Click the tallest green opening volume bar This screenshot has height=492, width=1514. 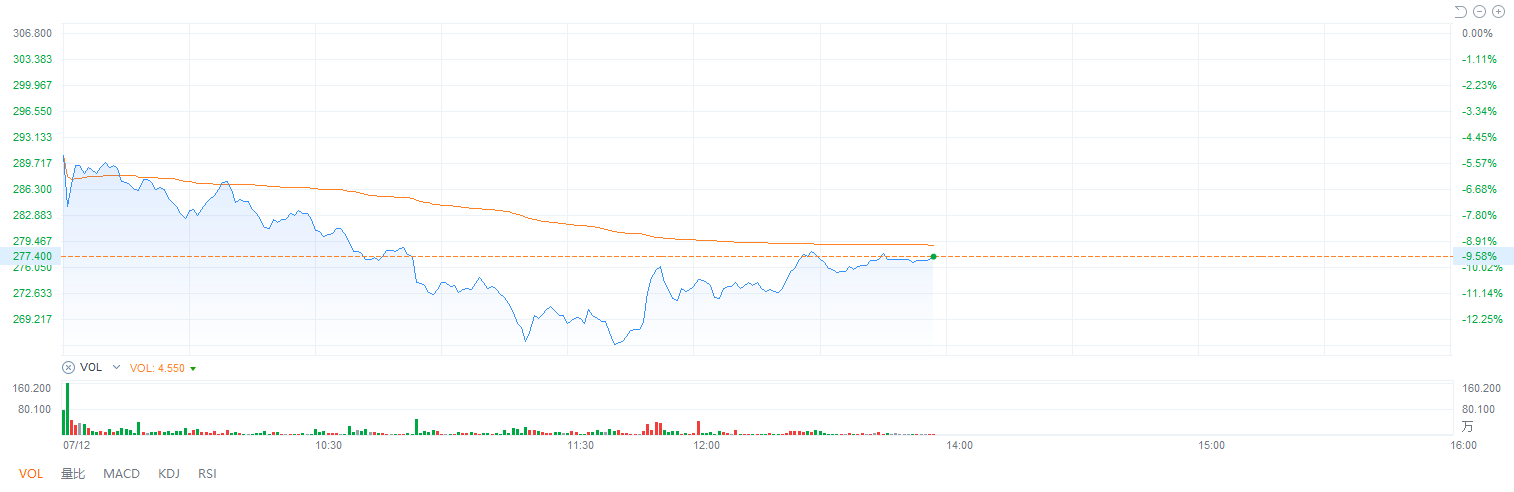pyautogui.click(x=68, y=408)
